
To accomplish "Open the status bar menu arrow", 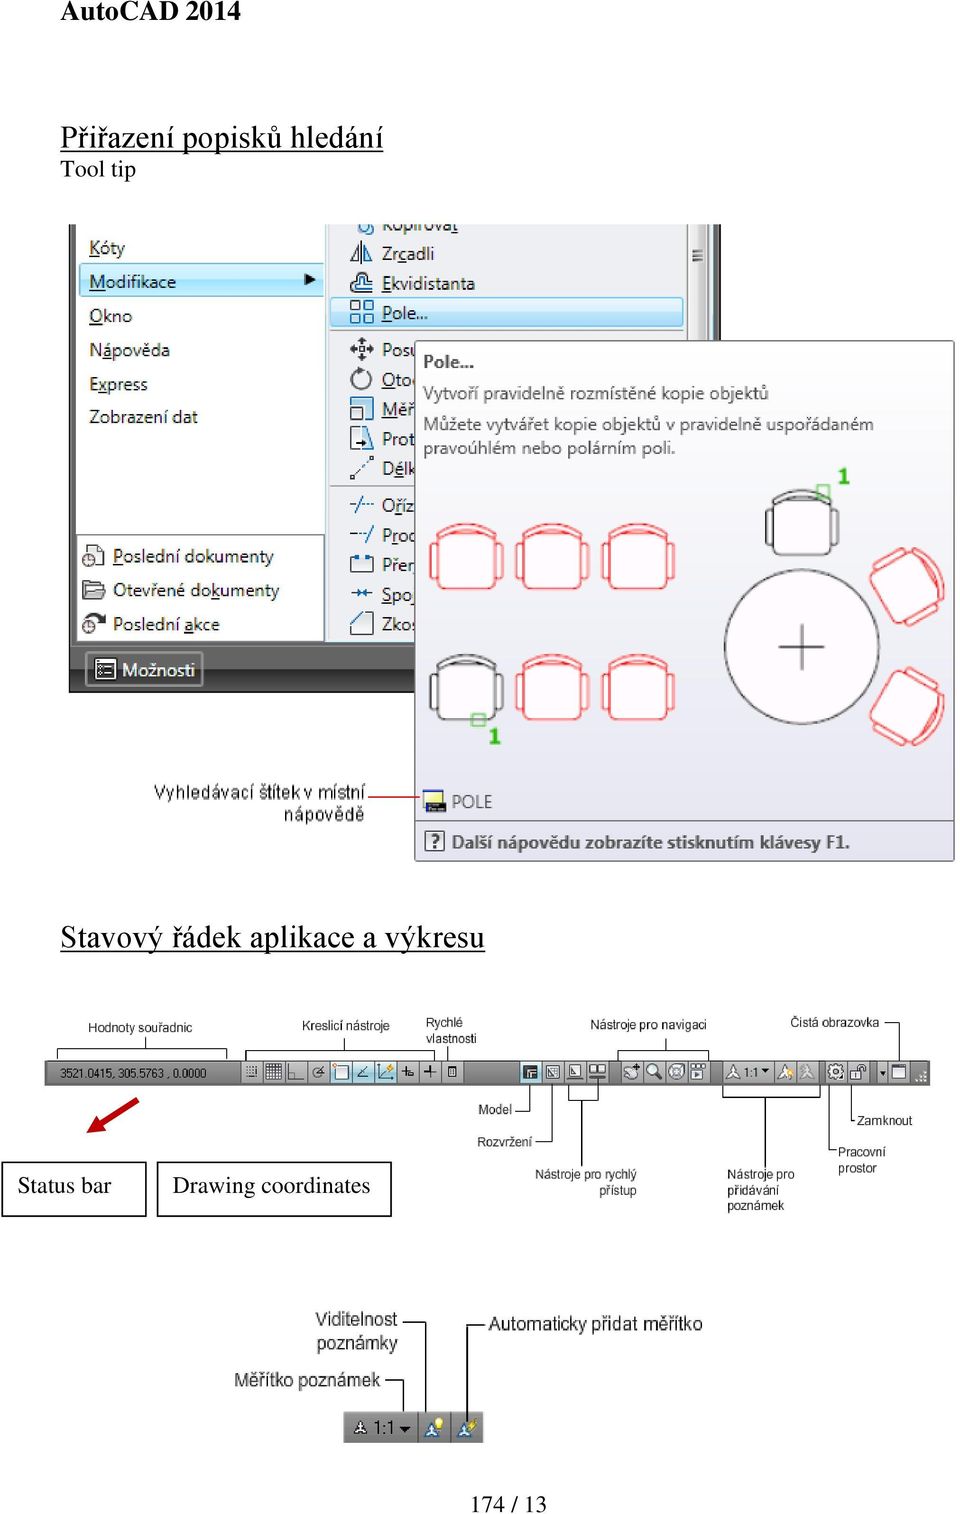I will (x=883, y=1072).
